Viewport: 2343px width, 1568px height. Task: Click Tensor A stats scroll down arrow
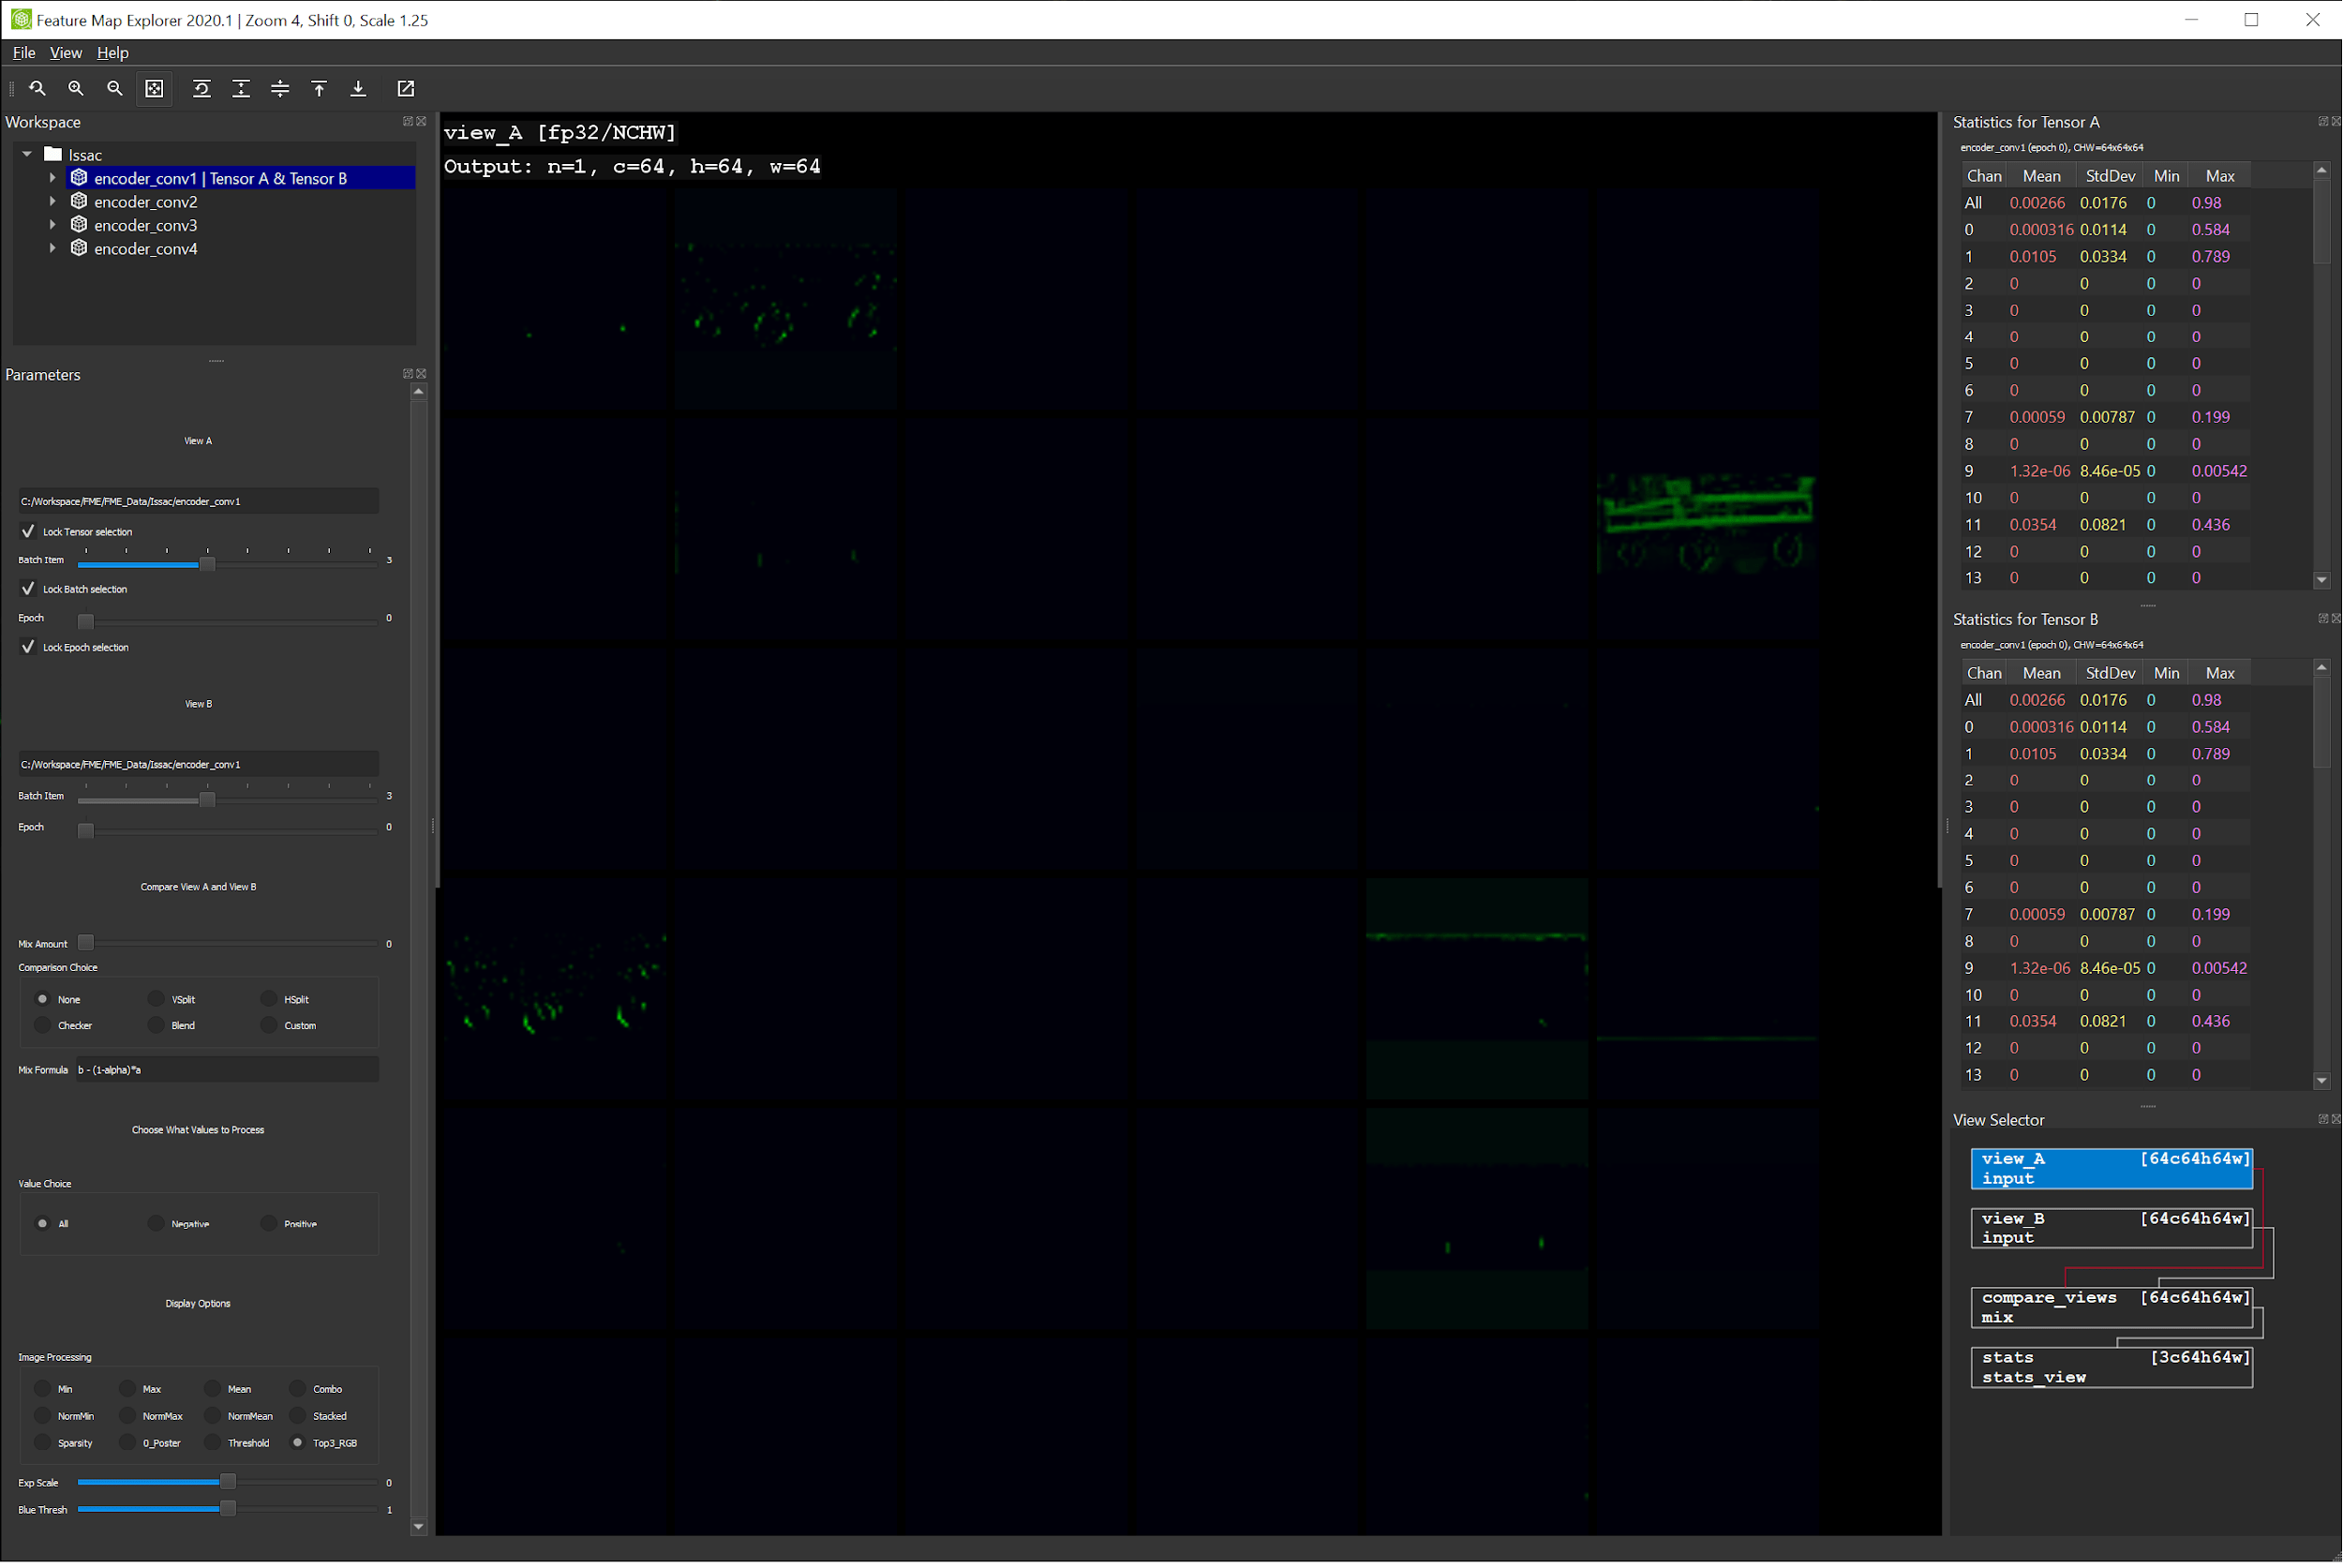point(2321,580)
